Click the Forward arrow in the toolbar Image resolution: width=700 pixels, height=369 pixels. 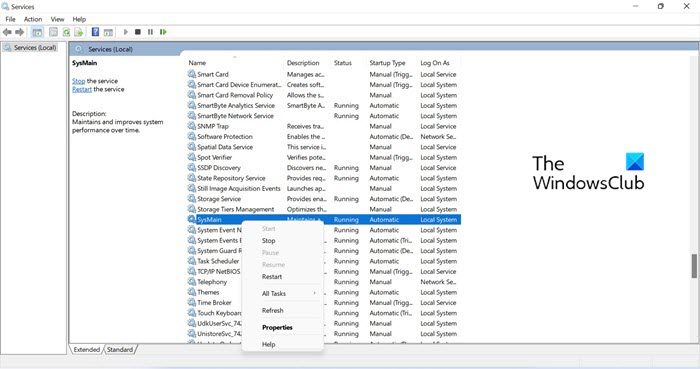(x=19, y=32)
